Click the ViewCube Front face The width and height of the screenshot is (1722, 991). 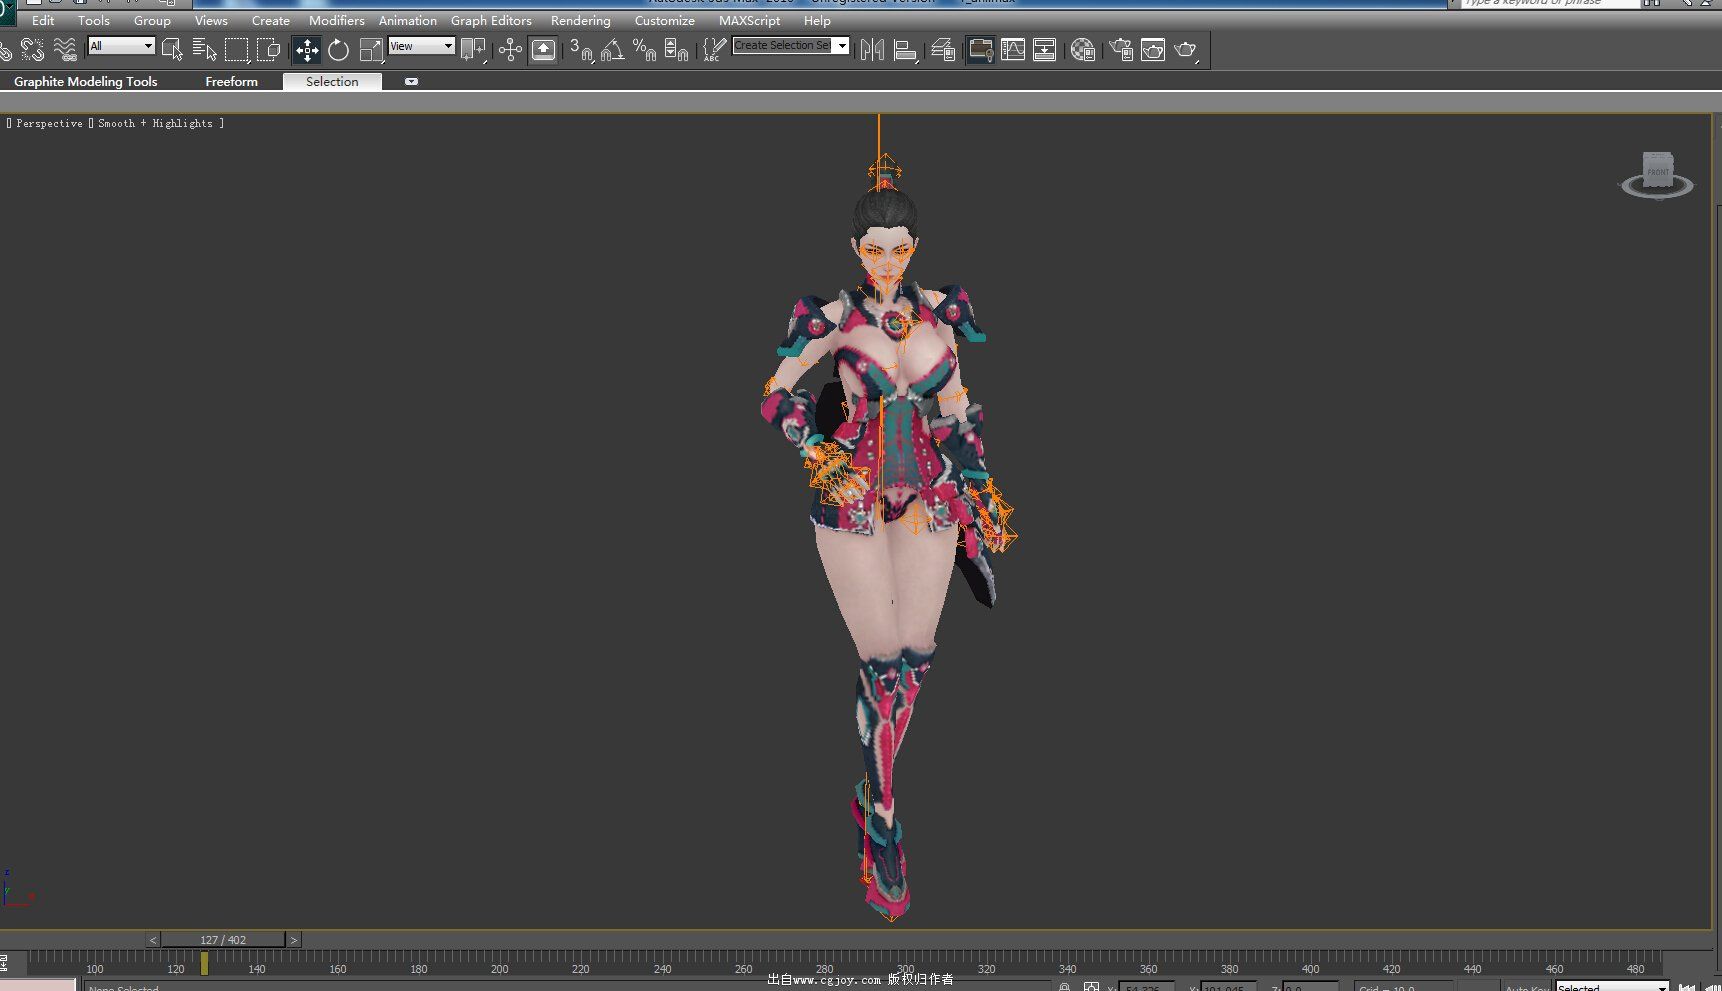(x=1658, y=171)
